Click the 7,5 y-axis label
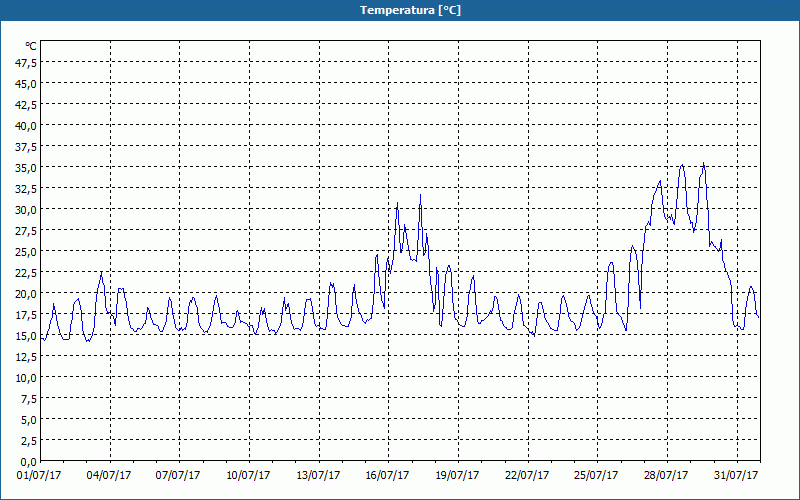800x500 pixels. [x=29, y=399]
